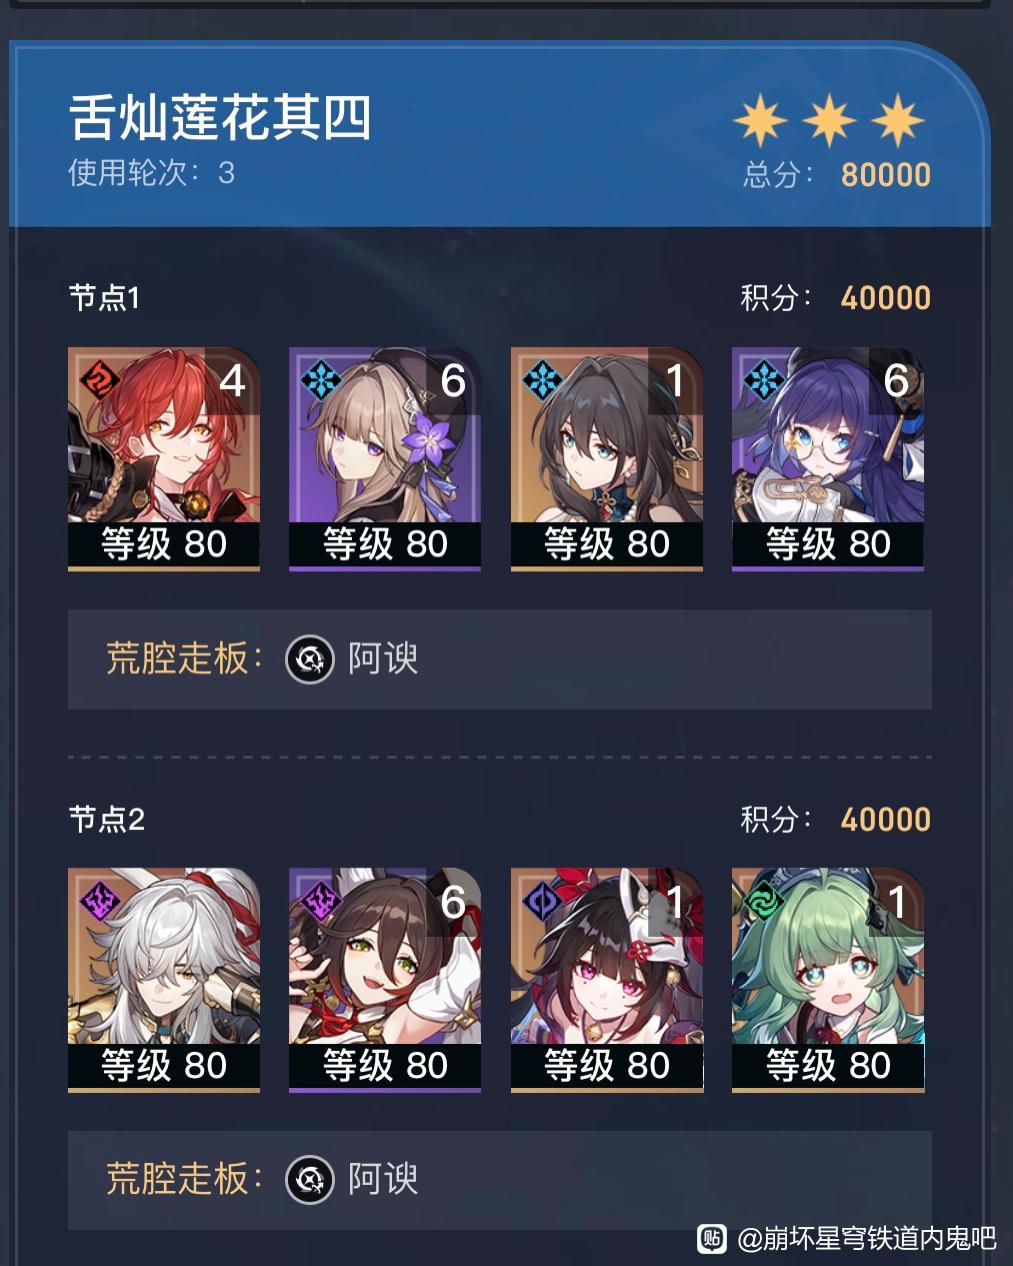Screen dimensions: 1013x1266
Task: Click the 节点1 积分 40000 value
Action: (x=886, y=298)
